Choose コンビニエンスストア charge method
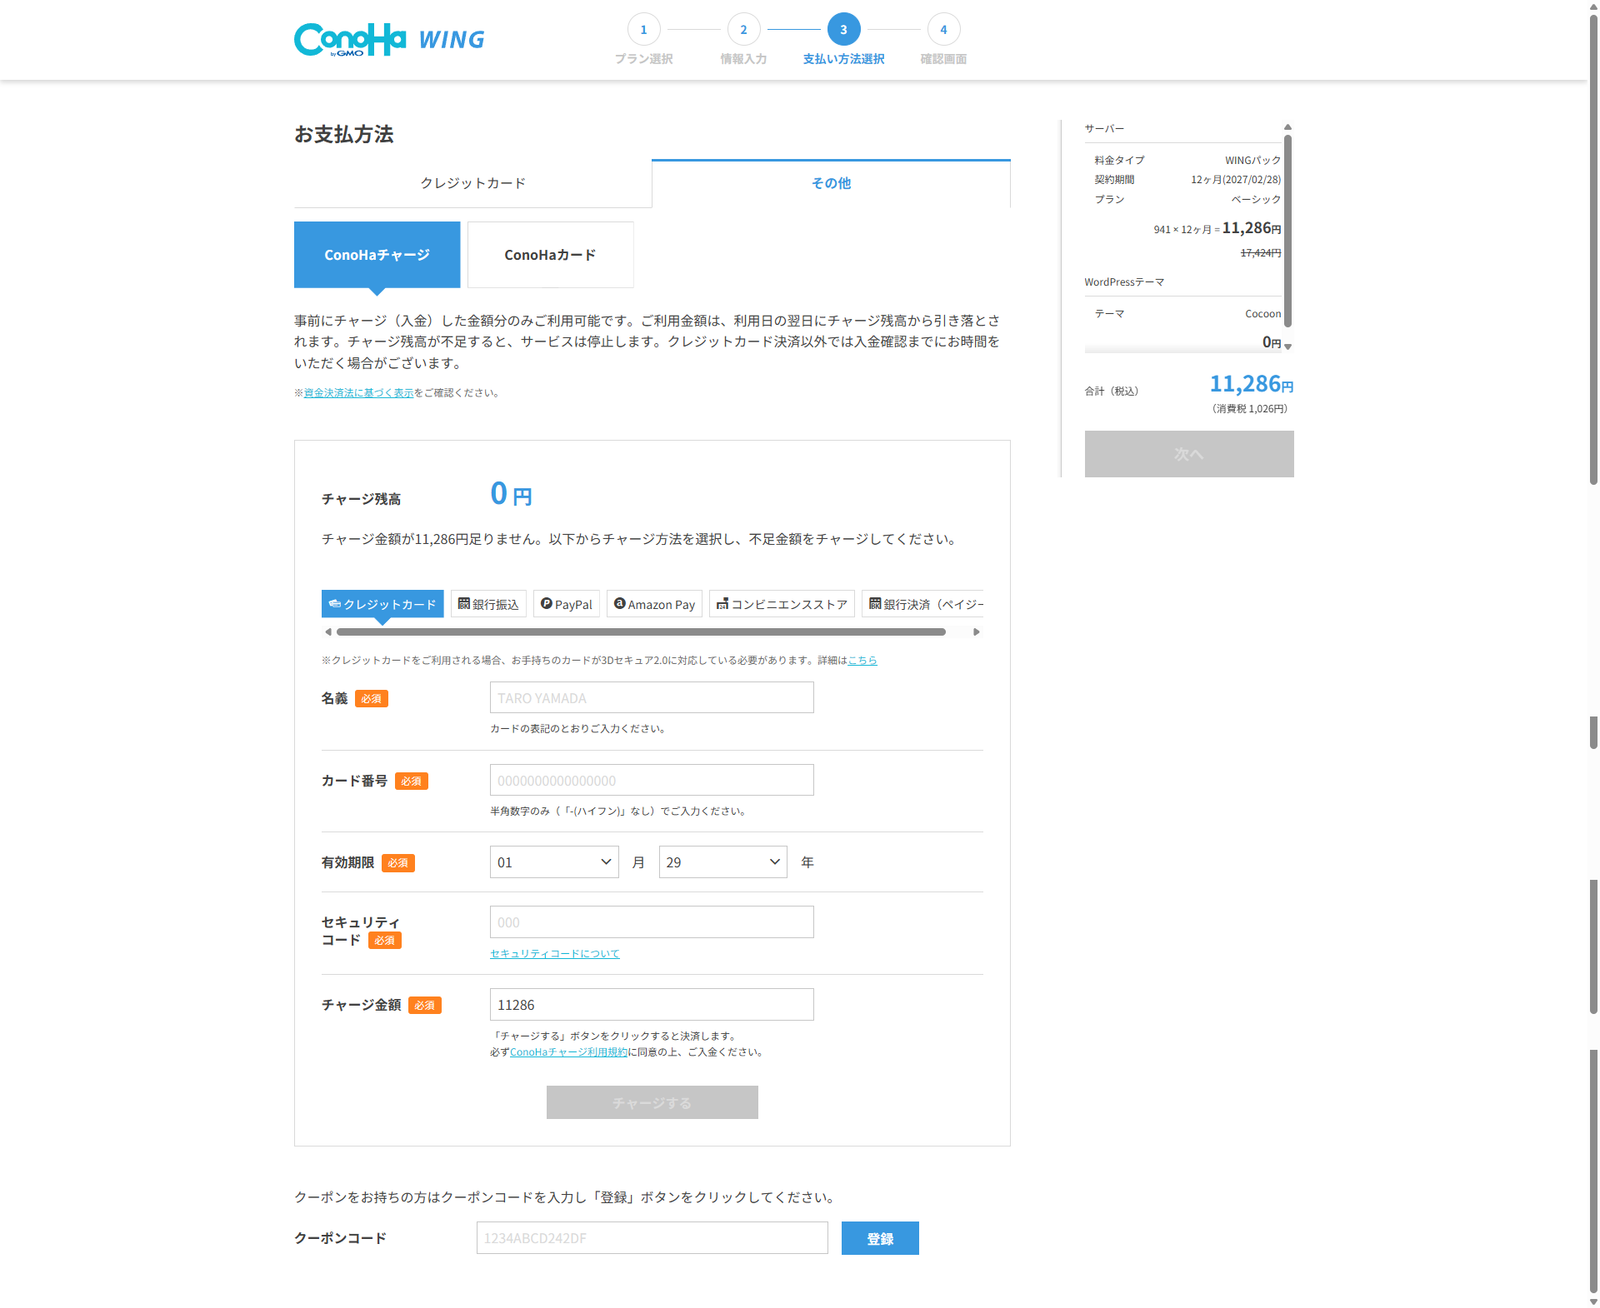Image resolution: width=1600 pixels, height=1308 pixels. (782, 604)
